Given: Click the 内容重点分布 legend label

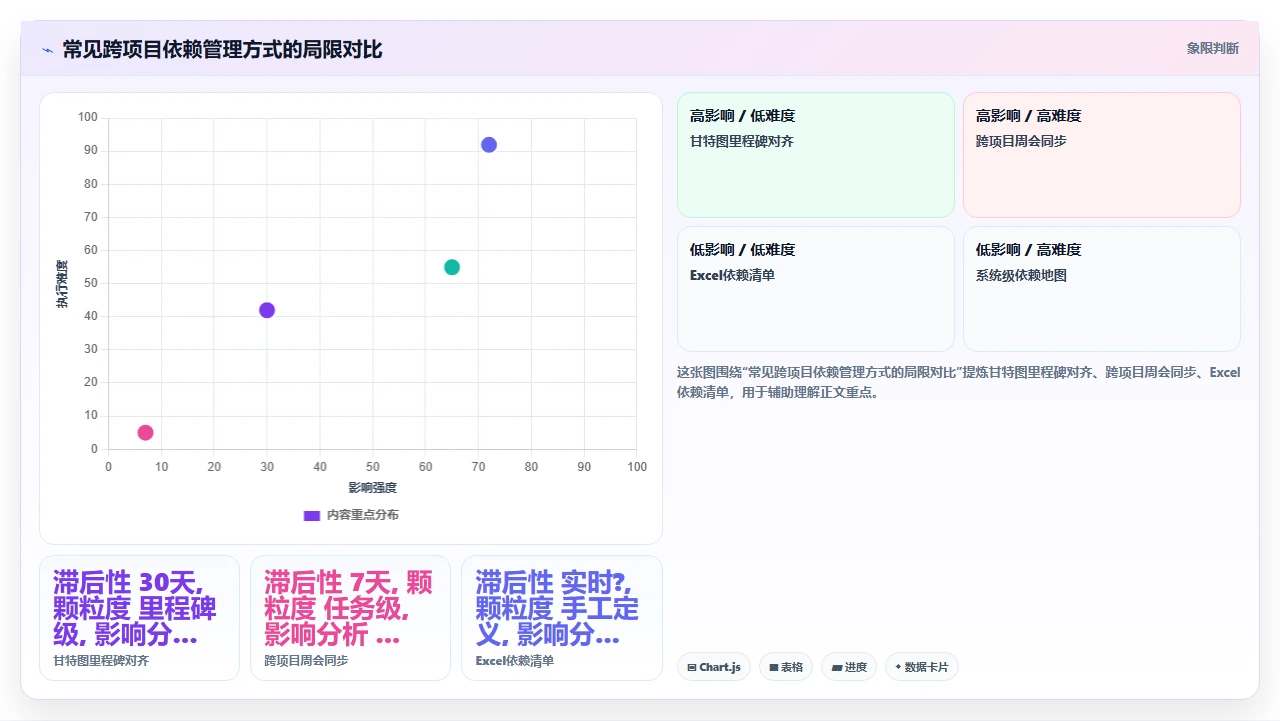Looking at the screenshot, I should tap(363, 515).
